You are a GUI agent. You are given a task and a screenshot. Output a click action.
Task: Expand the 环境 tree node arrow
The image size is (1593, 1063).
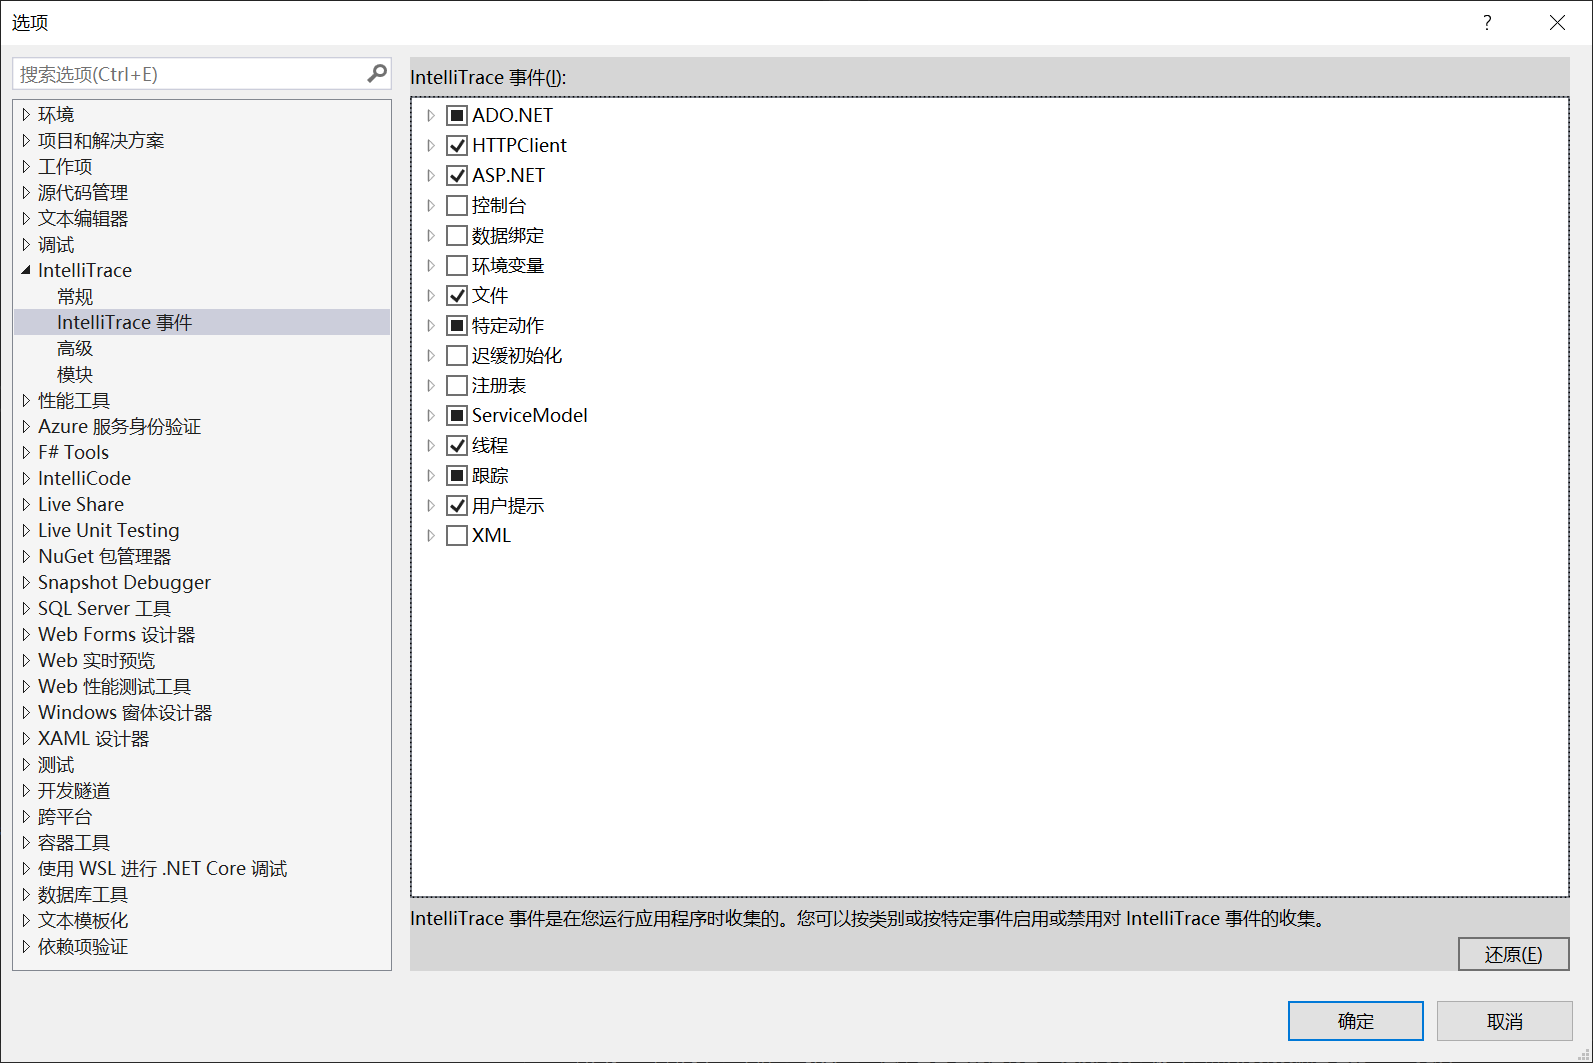[x=26, y=114]
